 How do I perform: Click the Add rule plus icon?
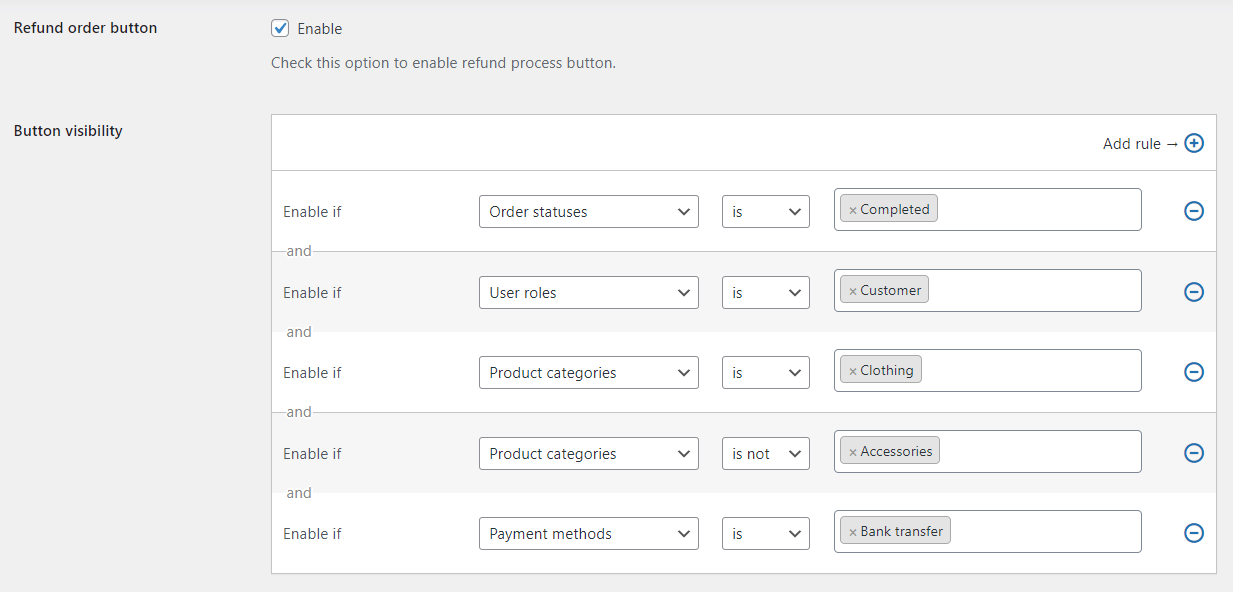point(1194,143)
